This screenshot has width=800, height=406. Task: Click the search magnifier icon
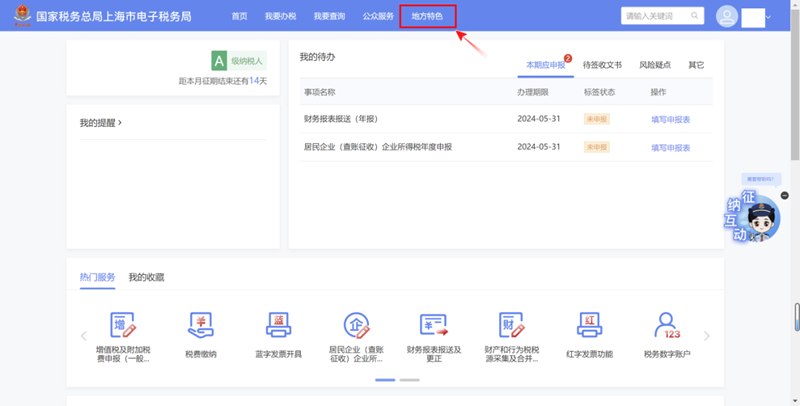(x=695, y=16)
